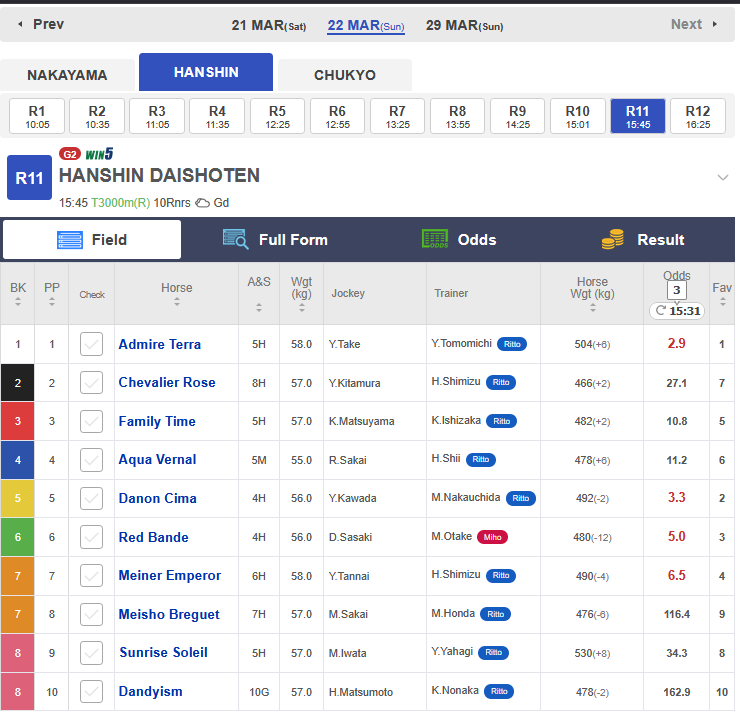Check the box for Dandyism
Screen dimensions: 740x713
(x=92, y=692)
